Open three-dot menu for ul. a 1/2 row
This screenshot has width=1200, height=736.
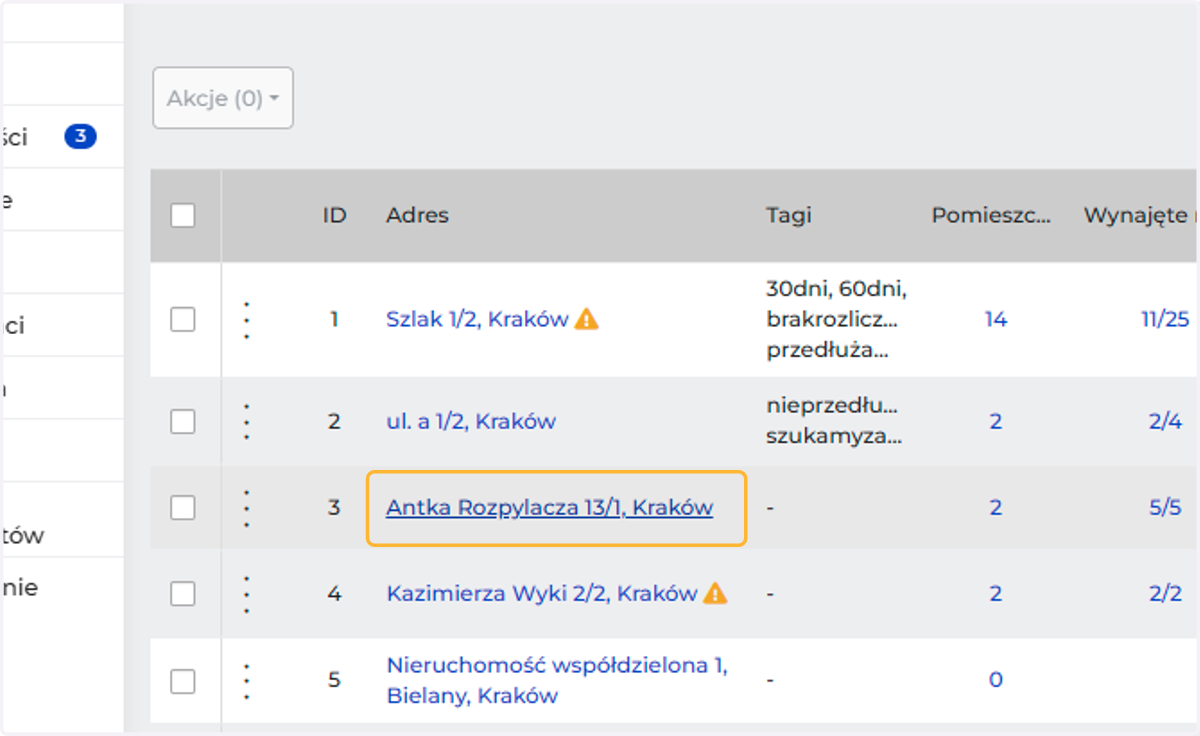(247, 421)
